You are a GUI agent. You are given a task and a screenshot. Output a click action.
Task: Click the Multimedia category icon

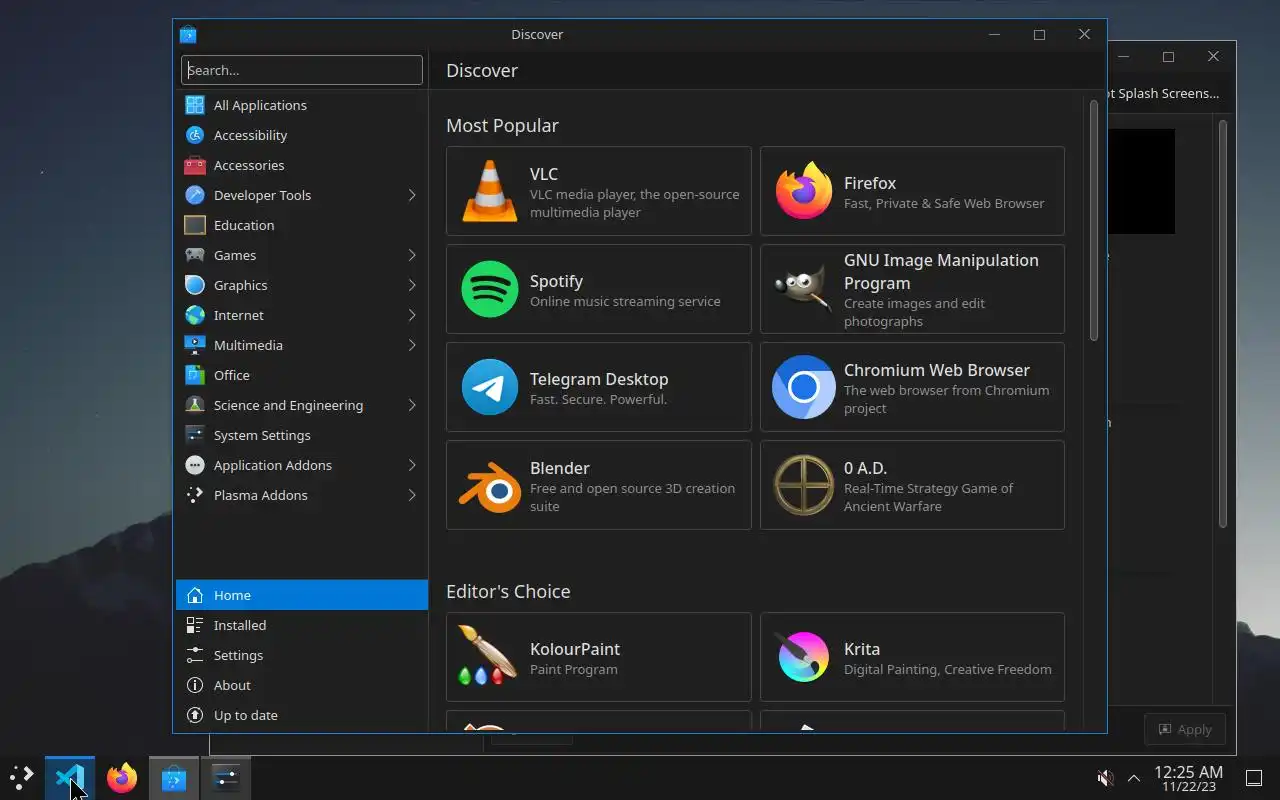click(195, 345)
